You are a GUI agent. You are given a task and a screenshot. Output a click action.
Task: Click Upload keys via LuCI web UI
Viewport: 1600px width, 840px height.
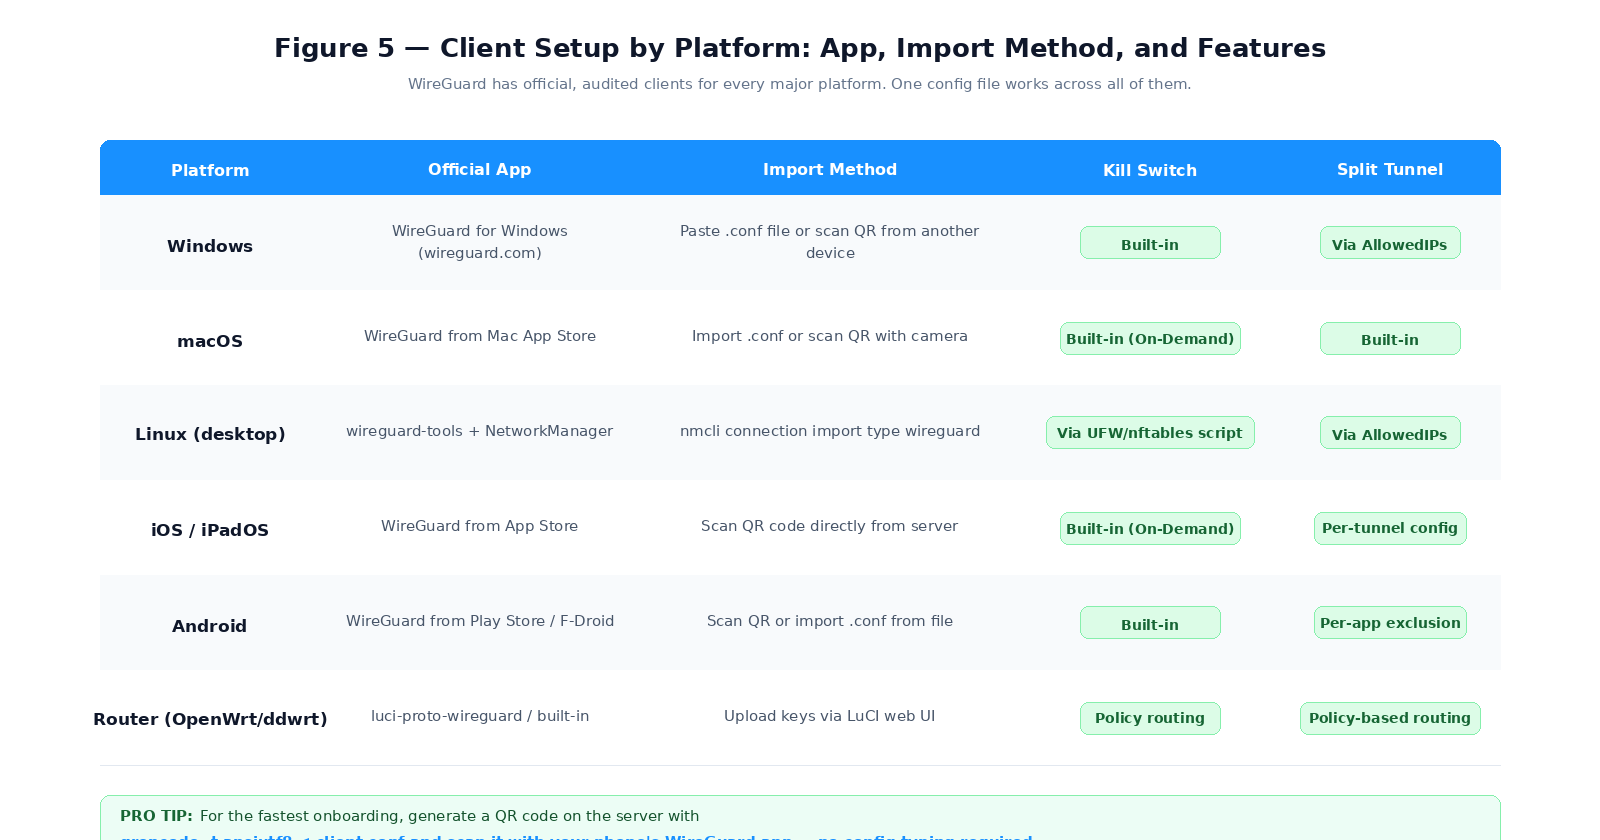[x=830, y=716]
